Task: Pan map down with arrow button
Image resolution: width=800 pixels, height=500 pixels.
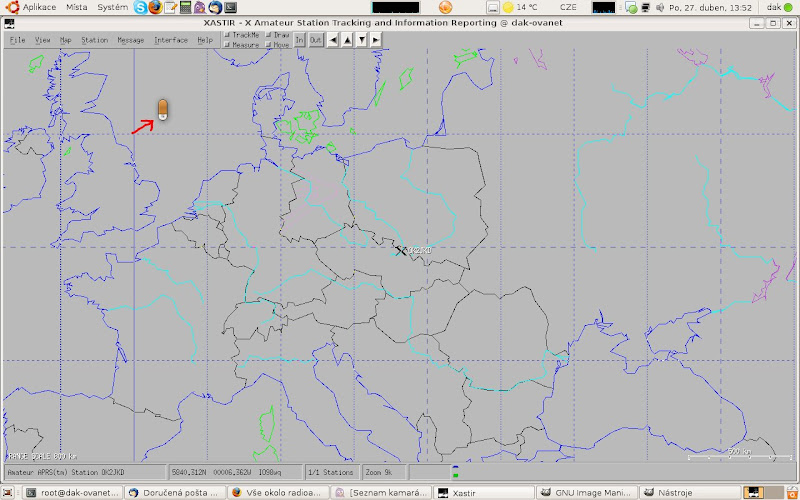Action: pyautogui.click(x=361, y=40)
